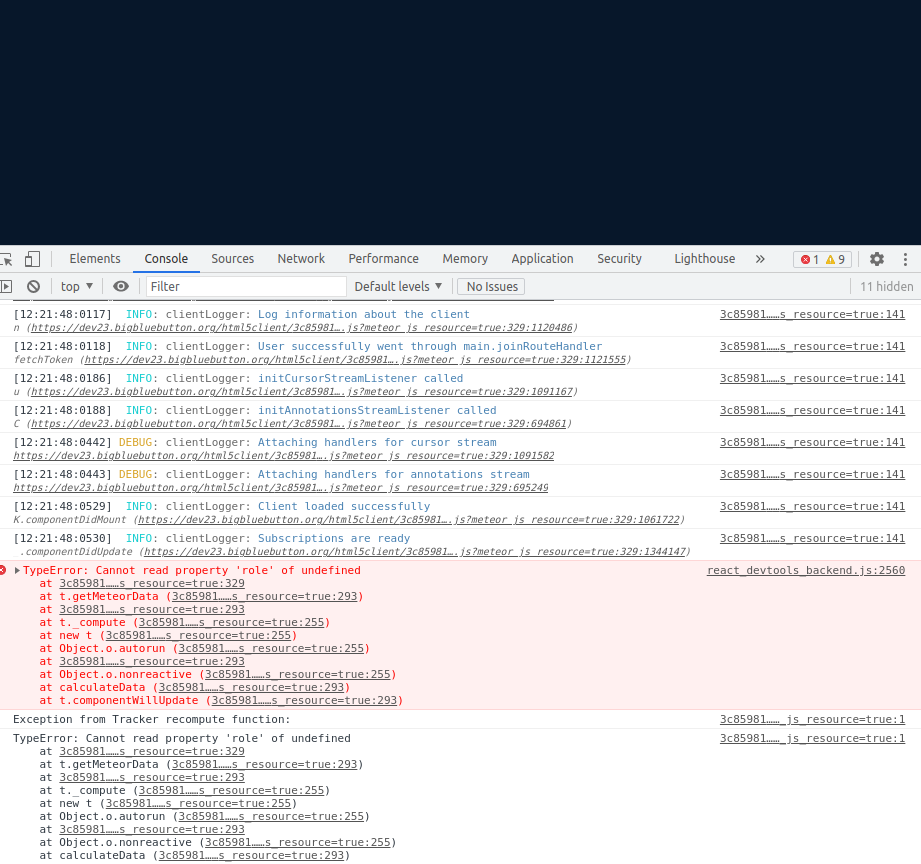Viewport: 921px width, 864px height.
Task: Open red stack link after t.componentWillUpdate
Action: point(304,700)
